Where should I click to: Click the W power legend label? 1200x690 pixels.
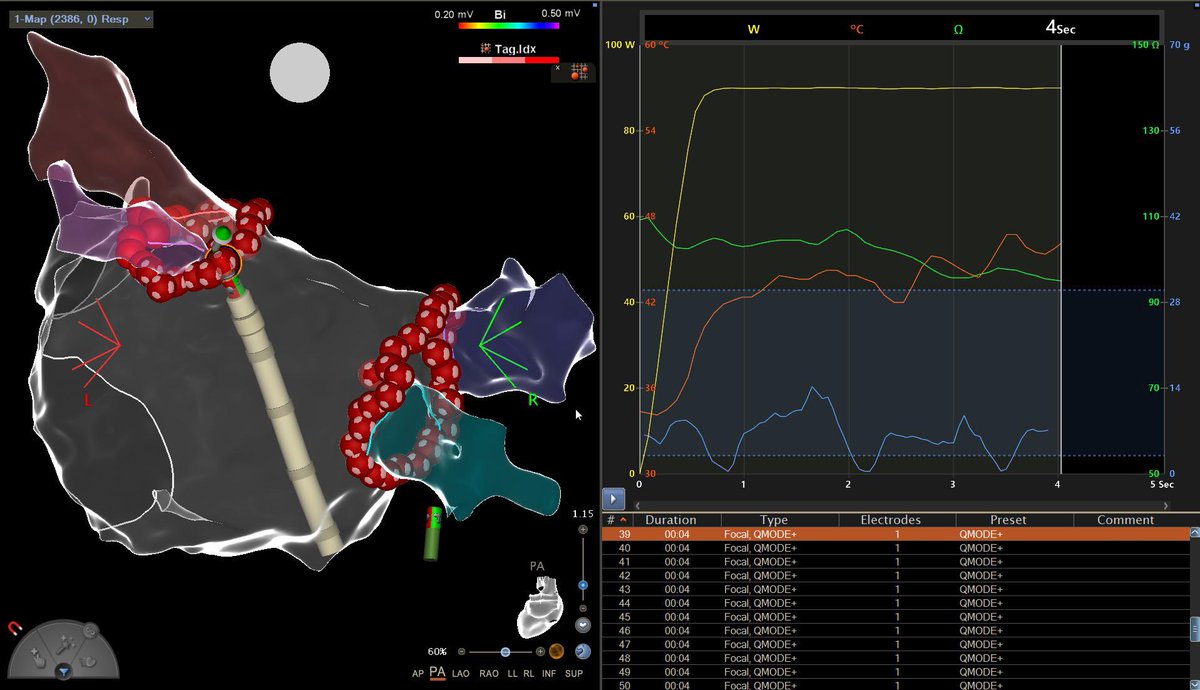pyautogui.click(x=753, y=29)
